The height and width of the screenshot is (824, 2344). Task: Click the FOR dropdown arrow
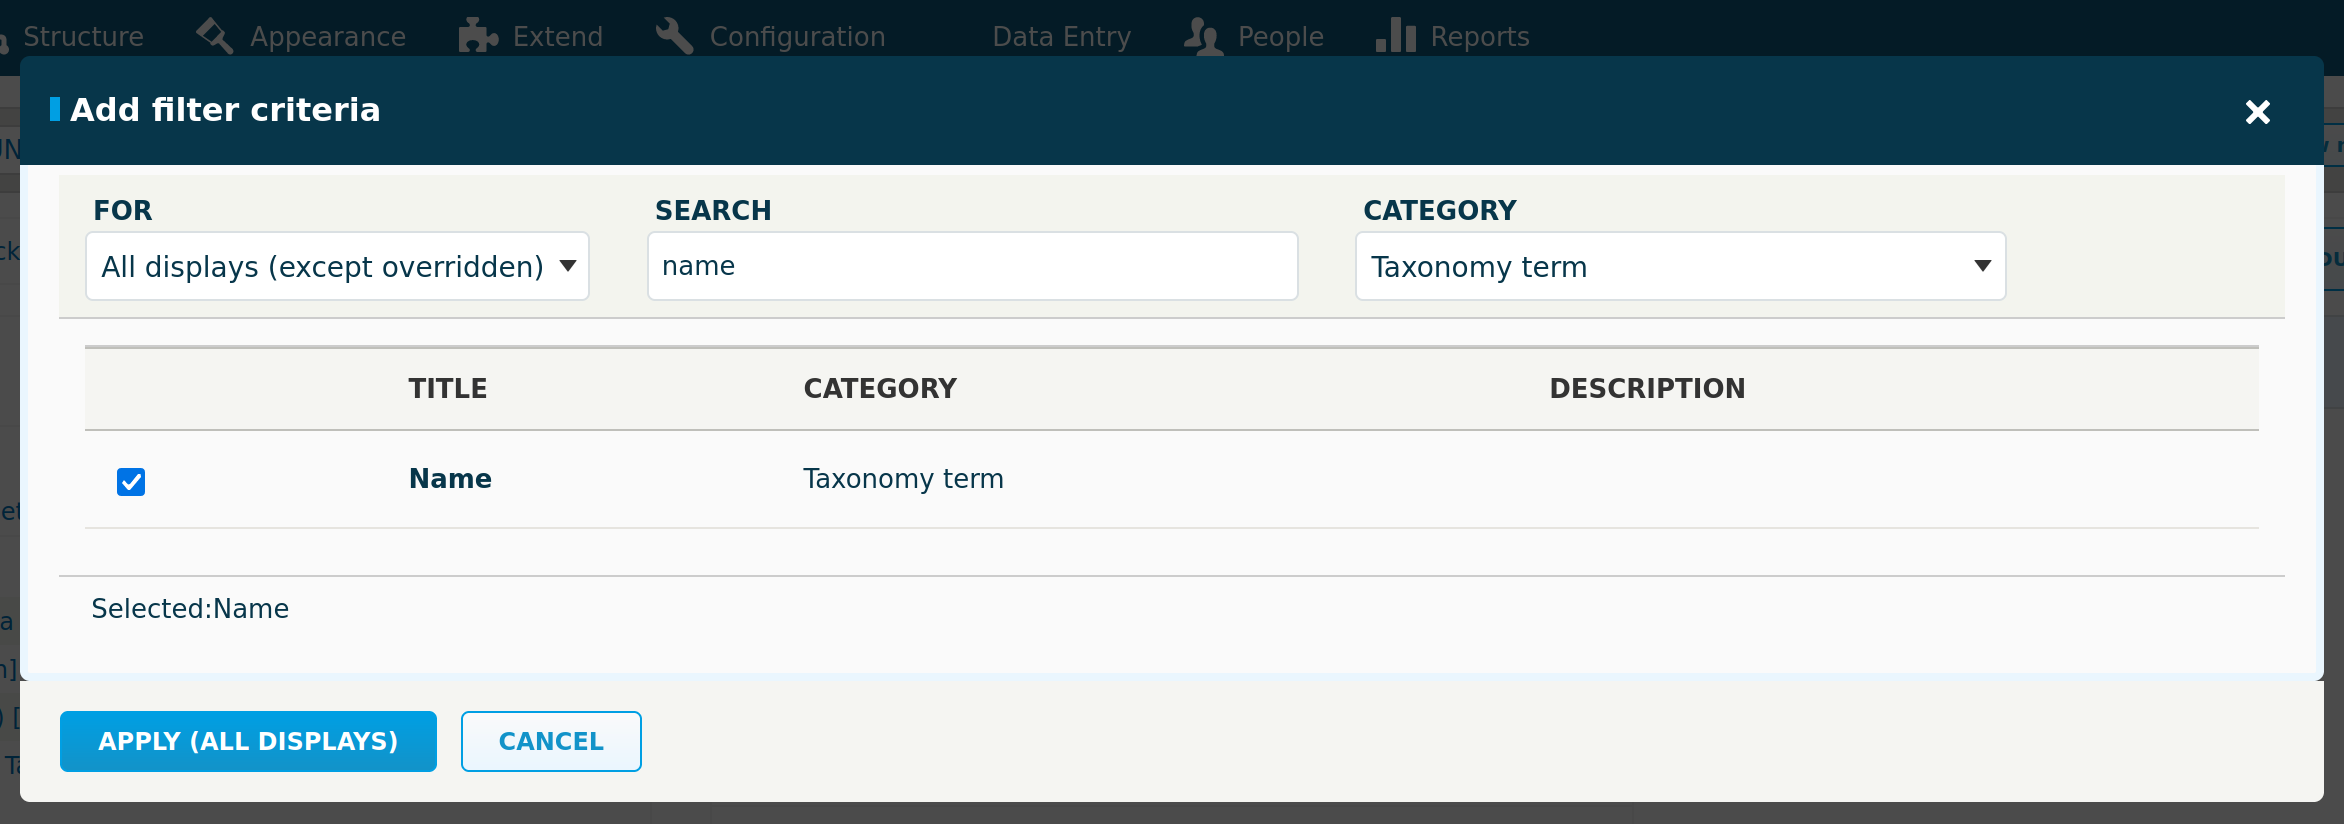[x=566, y=265]
